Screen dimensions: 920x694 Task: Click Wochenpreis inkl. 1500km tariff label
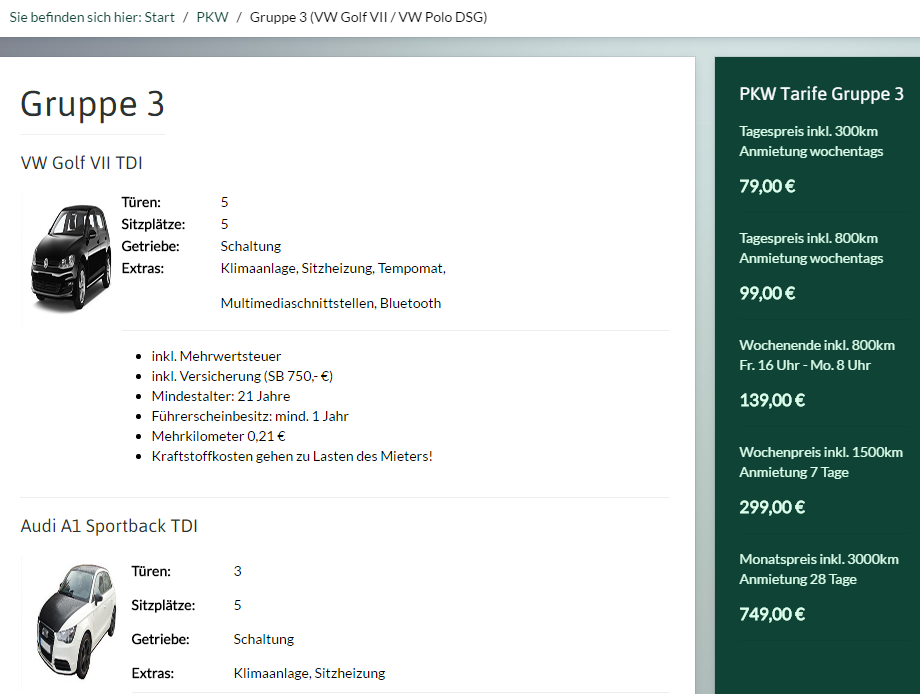click(821, 452)
